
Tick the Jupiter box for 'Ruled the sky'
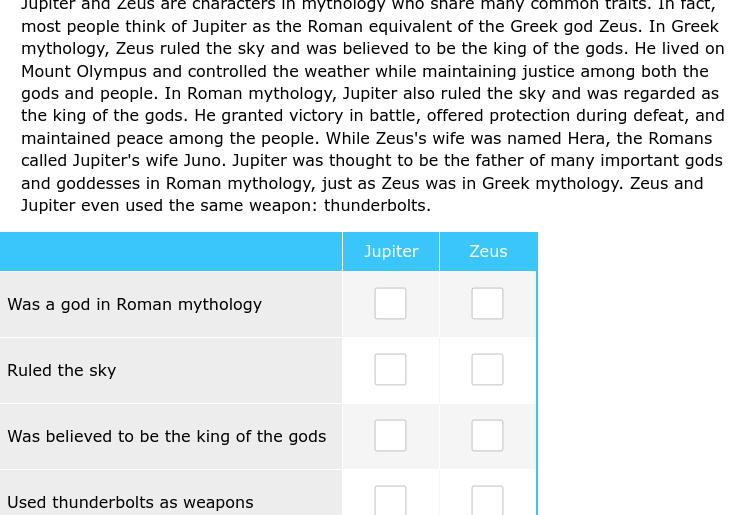point(390,370)
